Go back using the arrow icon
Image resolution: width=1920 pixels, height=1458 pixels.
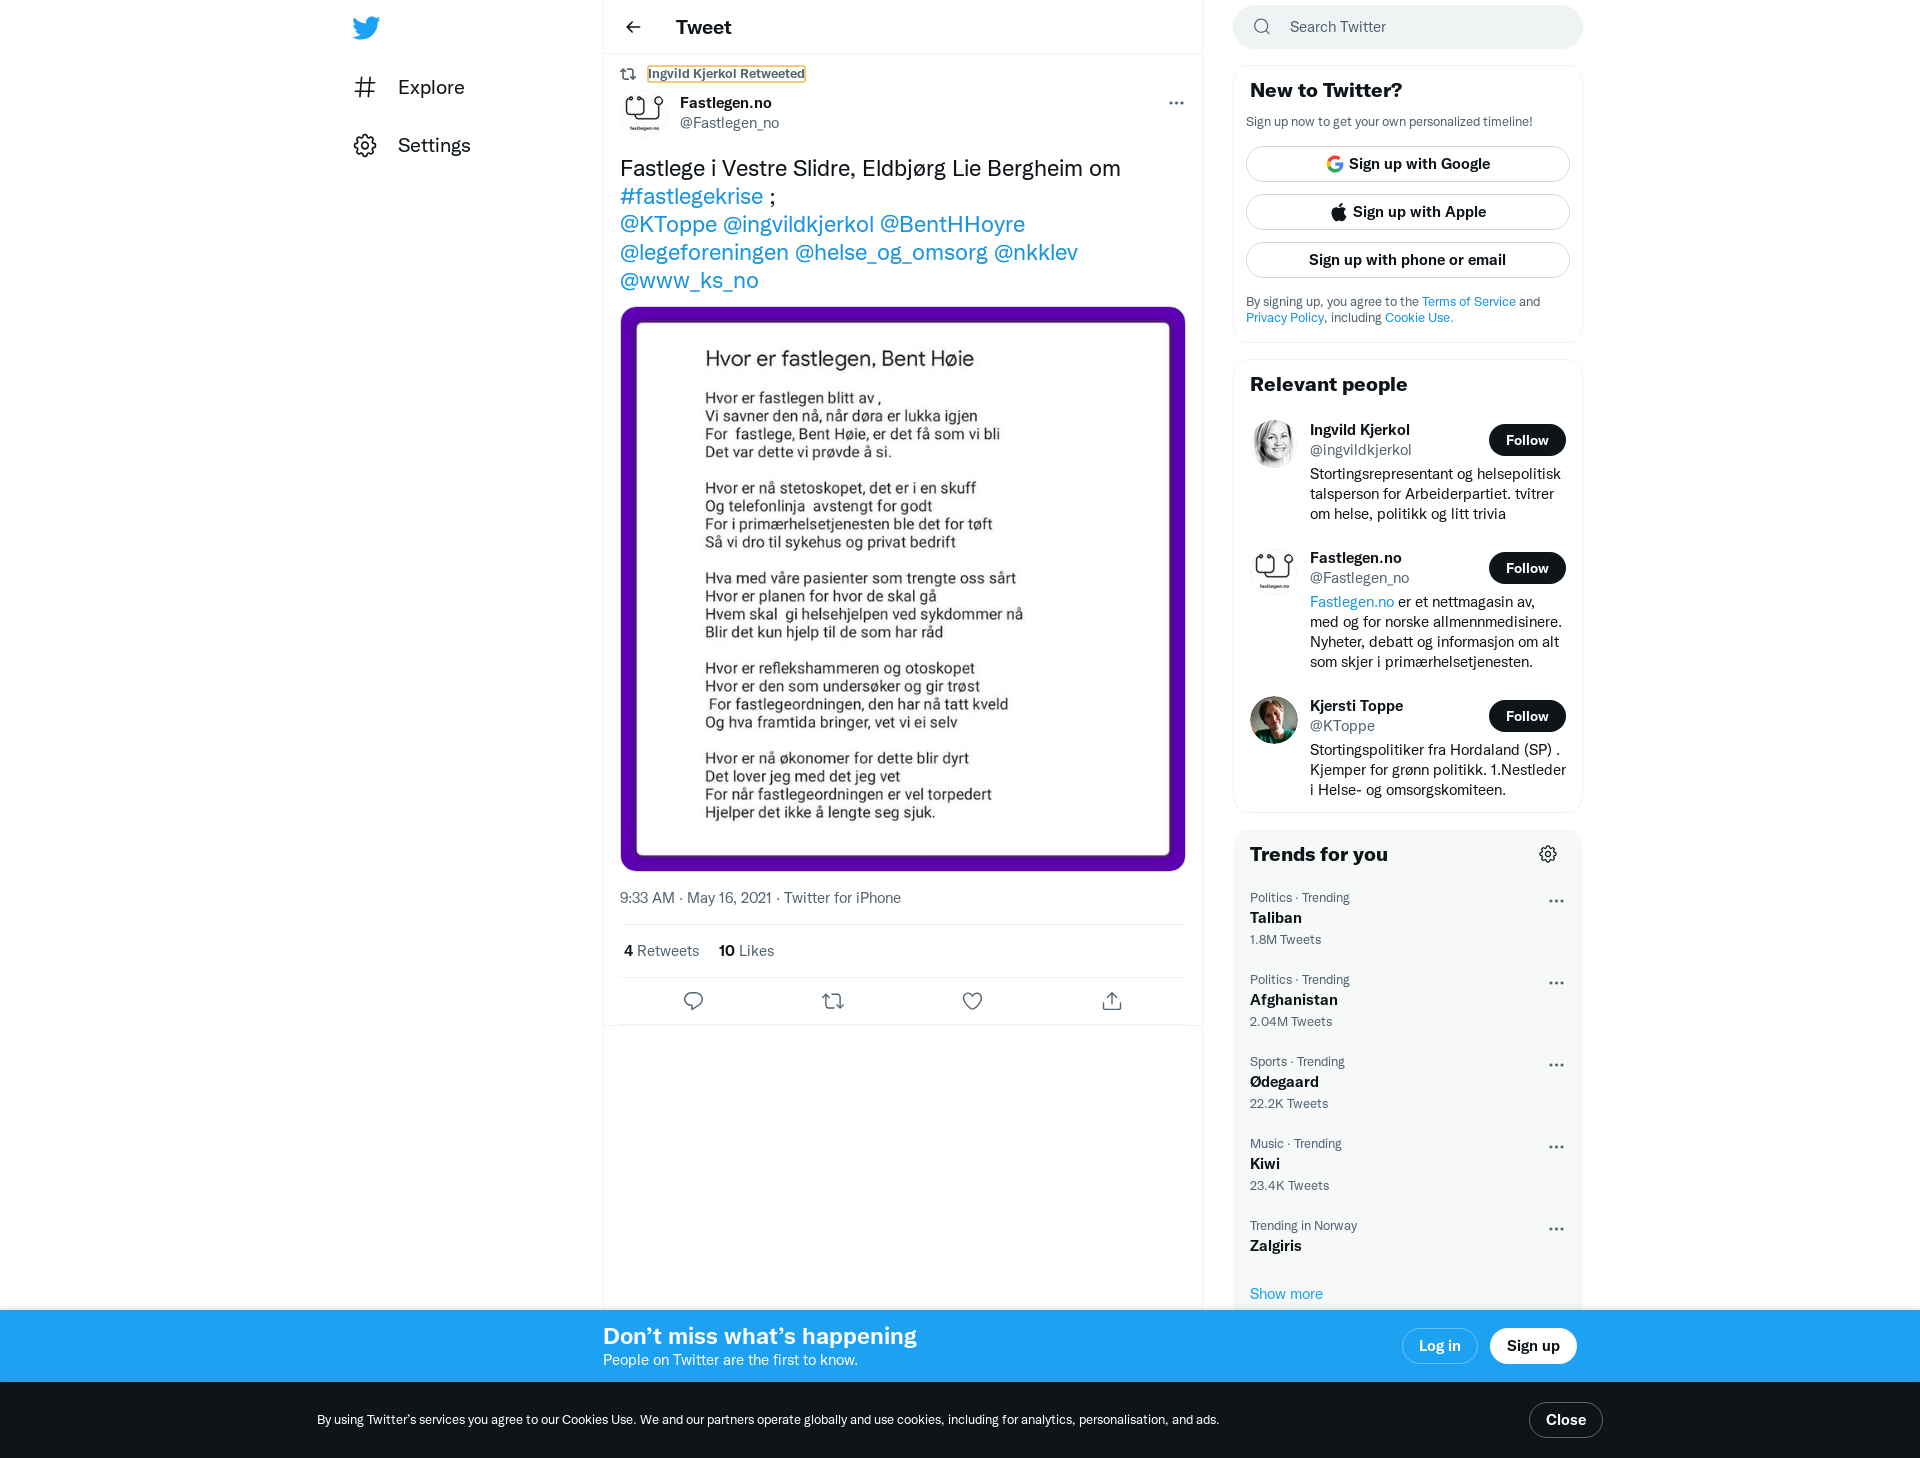point(633,27)
